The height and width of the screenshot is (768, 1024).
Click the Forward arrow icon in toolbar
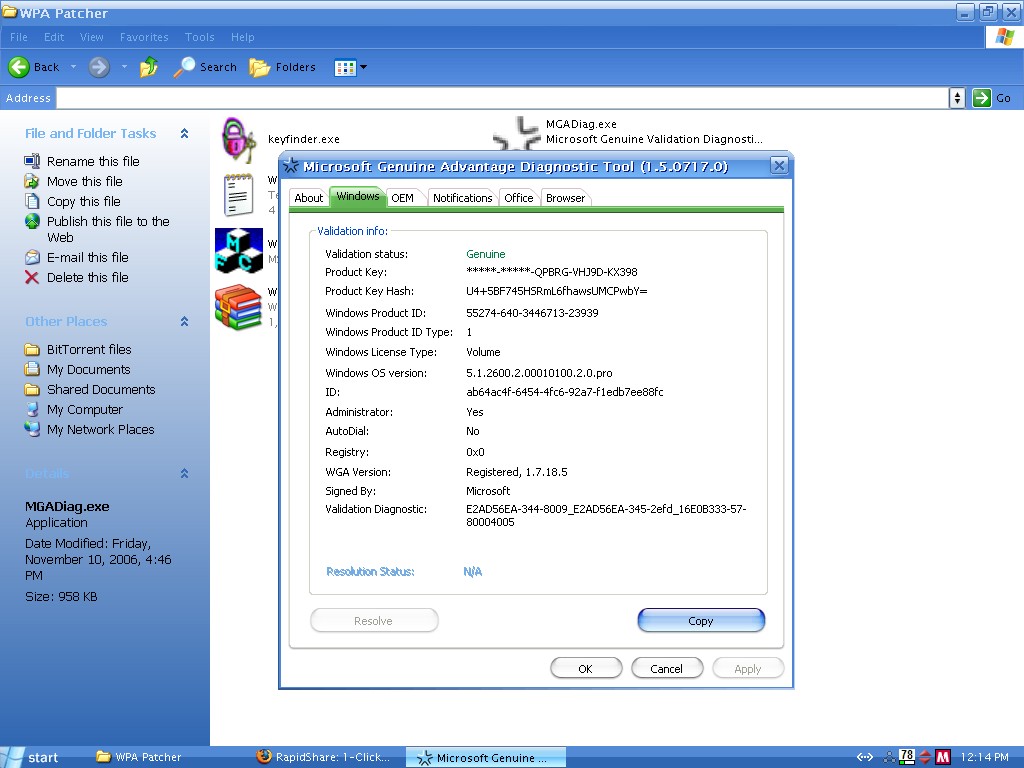click(x=99, y=67)
